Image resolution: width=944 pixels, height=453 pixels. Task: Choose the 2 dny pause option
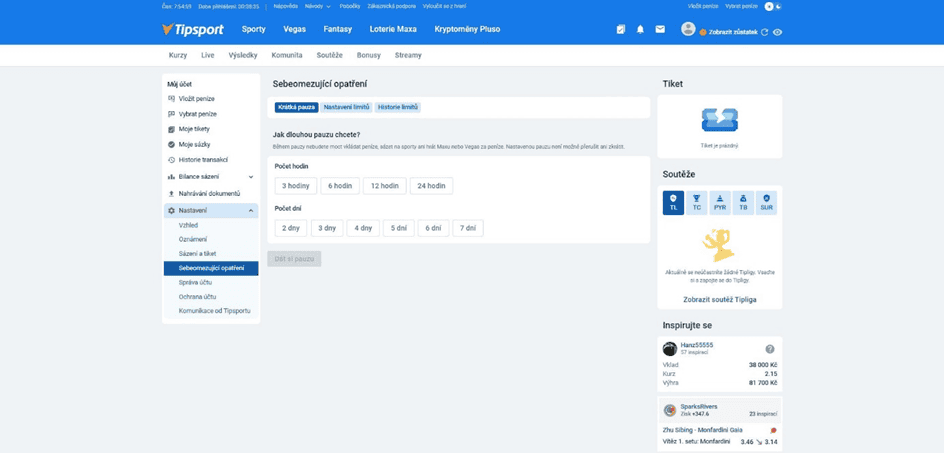click(x=291, y=228)
